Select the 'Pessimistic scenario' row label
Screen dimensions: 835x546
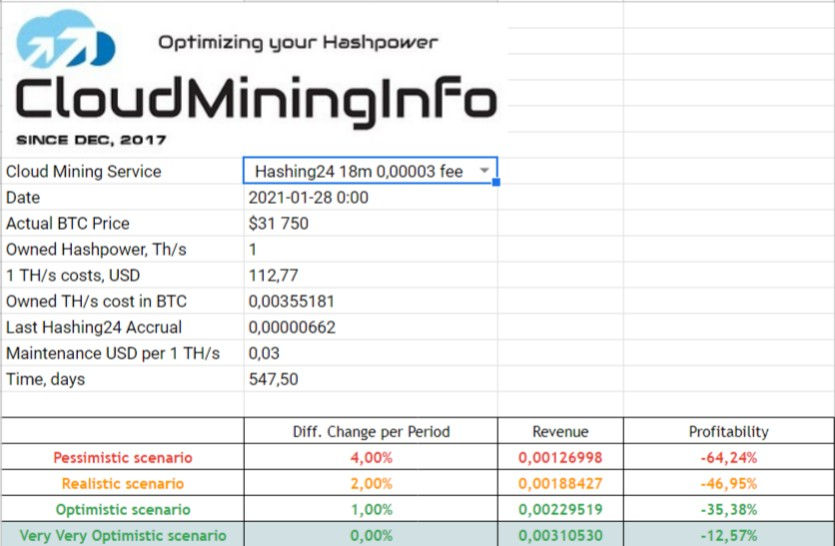[123, 458]
